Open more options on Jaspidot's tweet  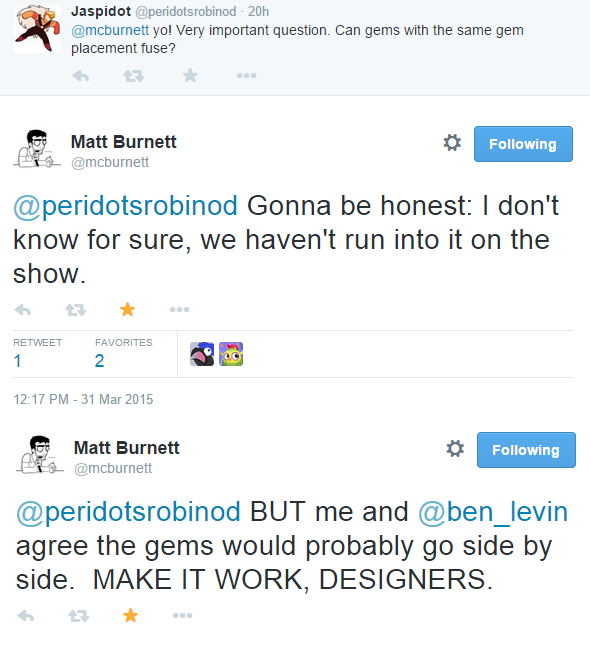[x=246, y=75]
